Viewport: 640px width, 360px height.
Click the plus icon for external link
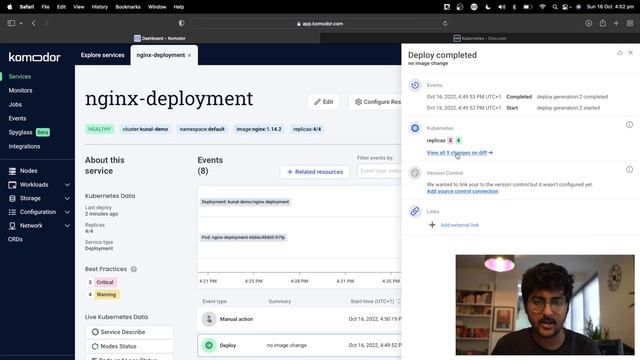coord(432,225)
